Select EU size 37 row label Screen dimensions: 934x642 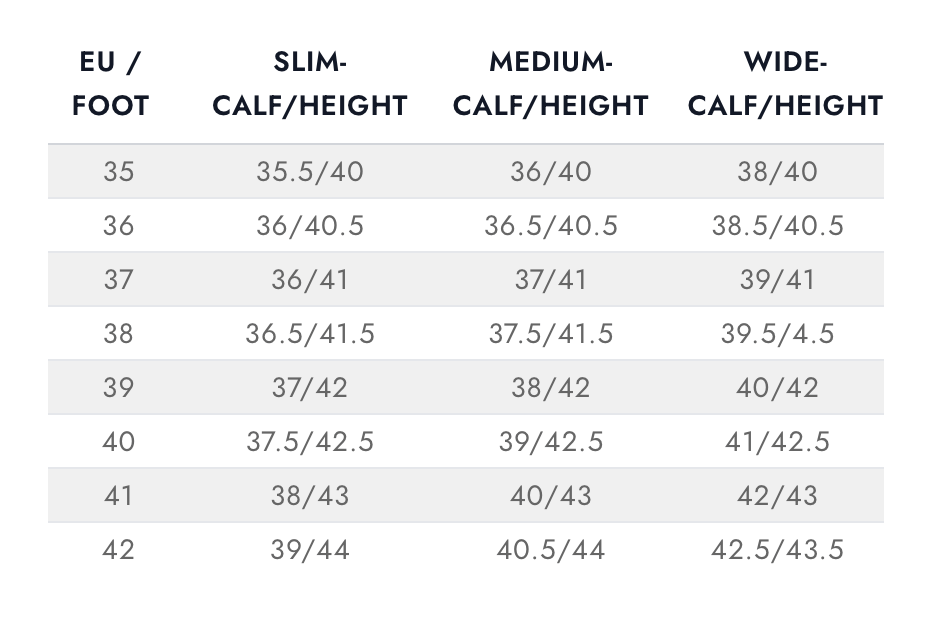tap(119, 279)
